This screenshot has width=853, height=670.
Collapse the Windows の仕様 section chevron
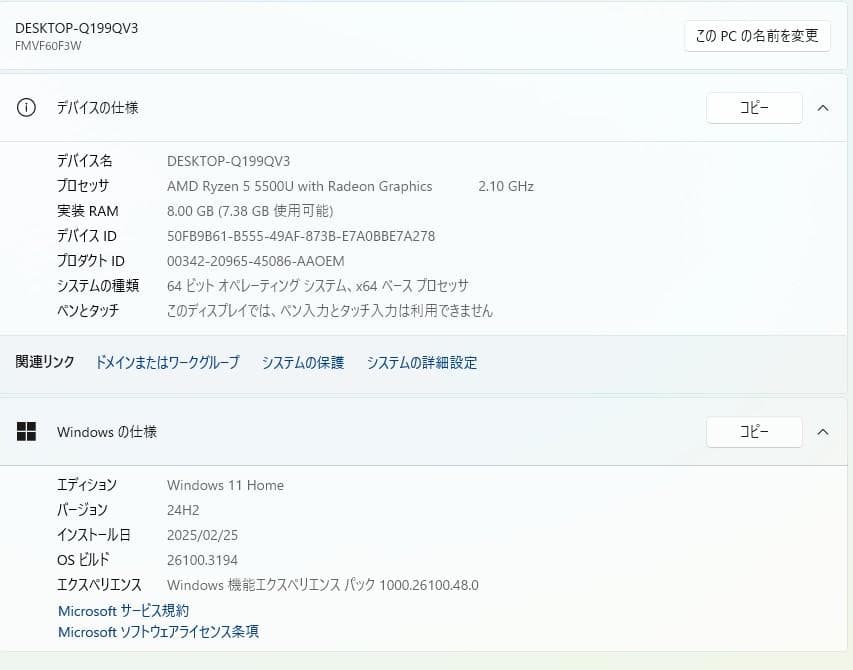pyautogui.click(x=823, y=431)
